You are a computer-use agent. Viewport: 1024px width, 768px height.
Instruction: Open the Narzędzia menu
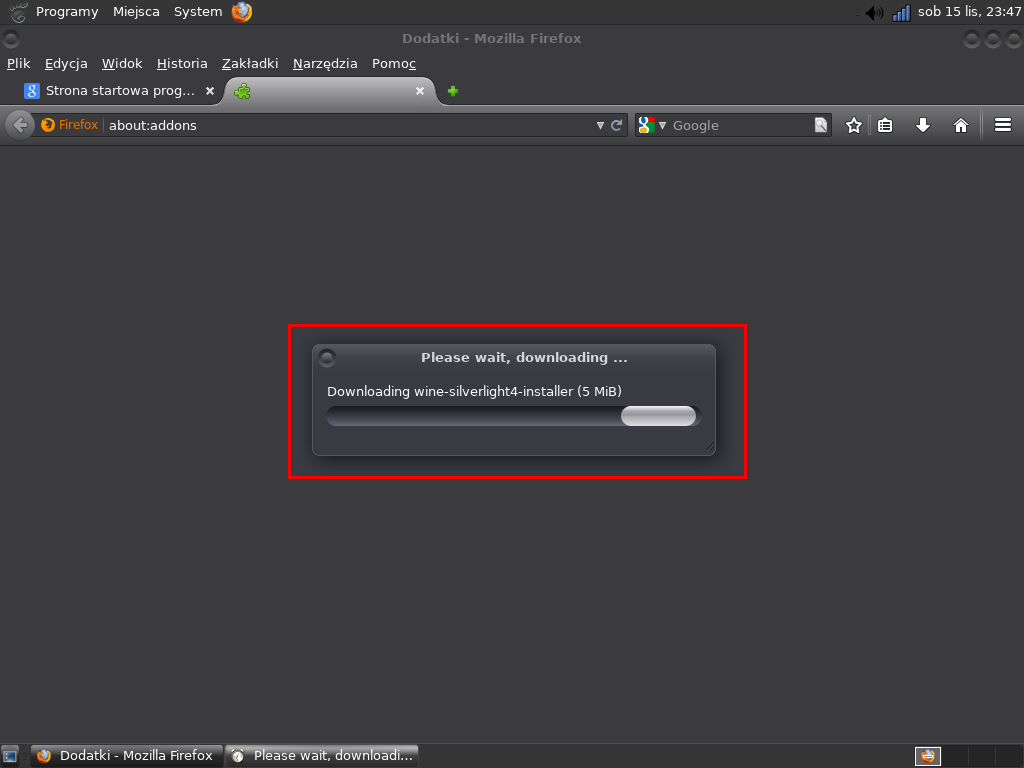pyautogui.click(x=325, y=63)
